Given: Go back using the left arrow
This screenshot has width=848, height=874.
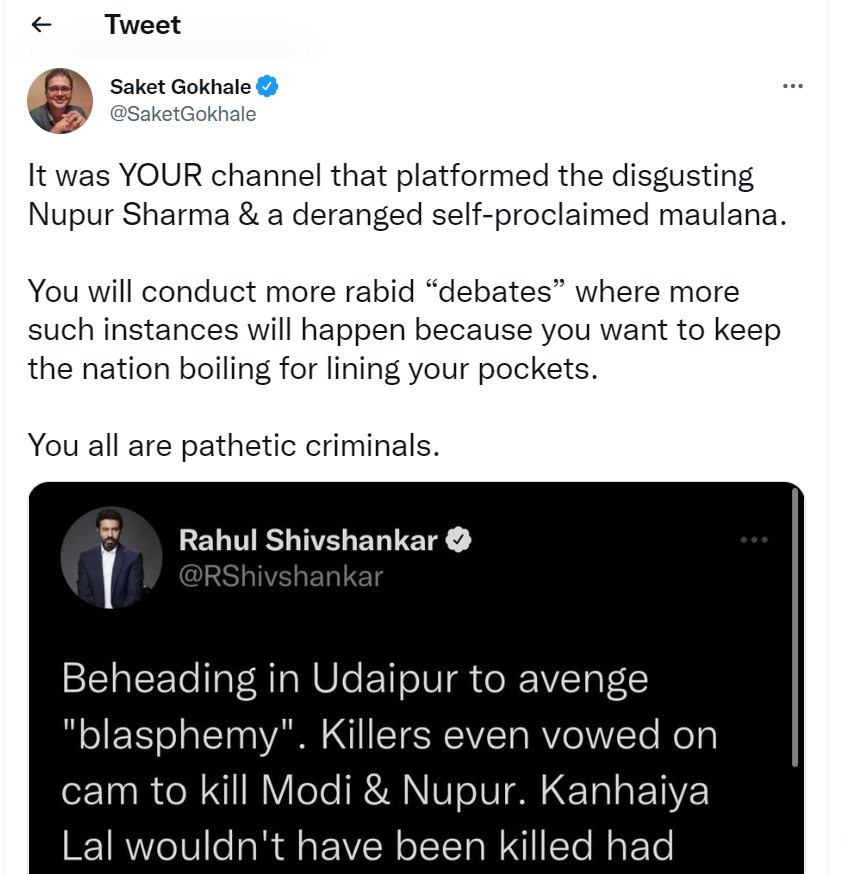Looking at the screenshot, I should point(41,26).
